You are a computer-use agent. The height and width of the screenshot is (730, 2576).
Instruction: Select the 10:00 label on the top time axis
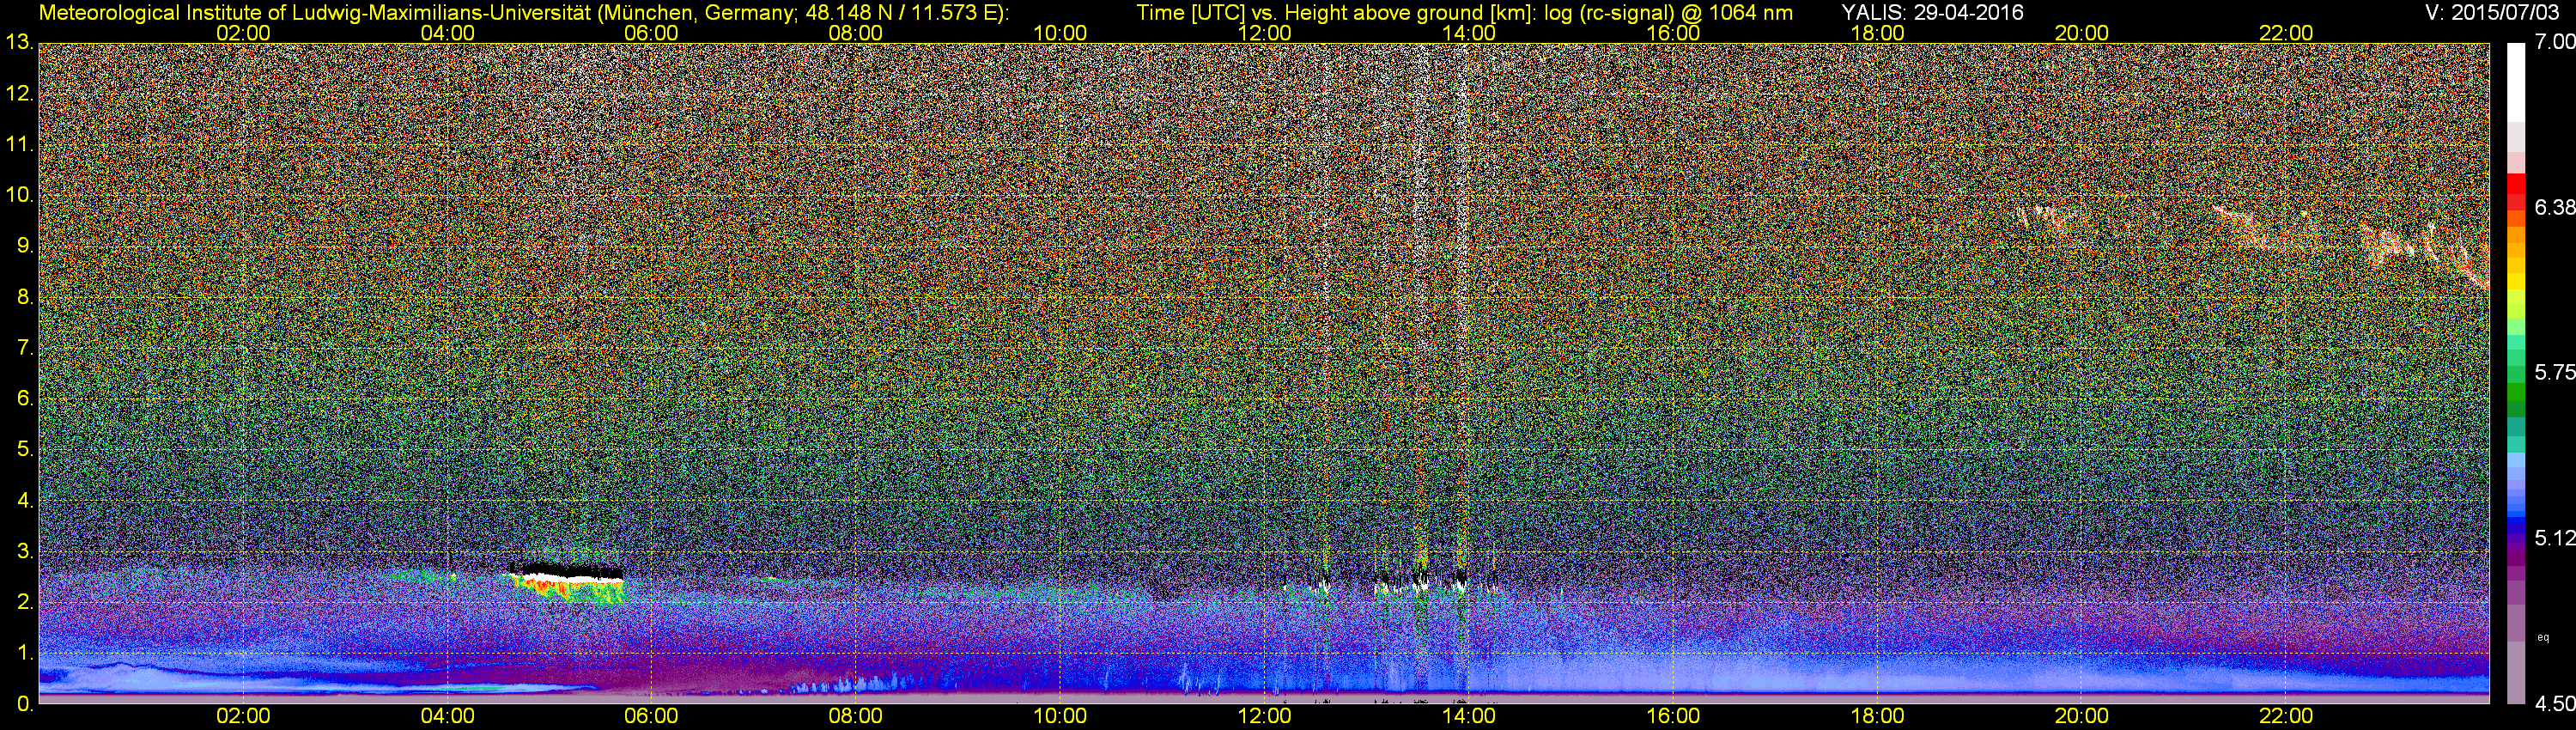tap(1060, 33)
